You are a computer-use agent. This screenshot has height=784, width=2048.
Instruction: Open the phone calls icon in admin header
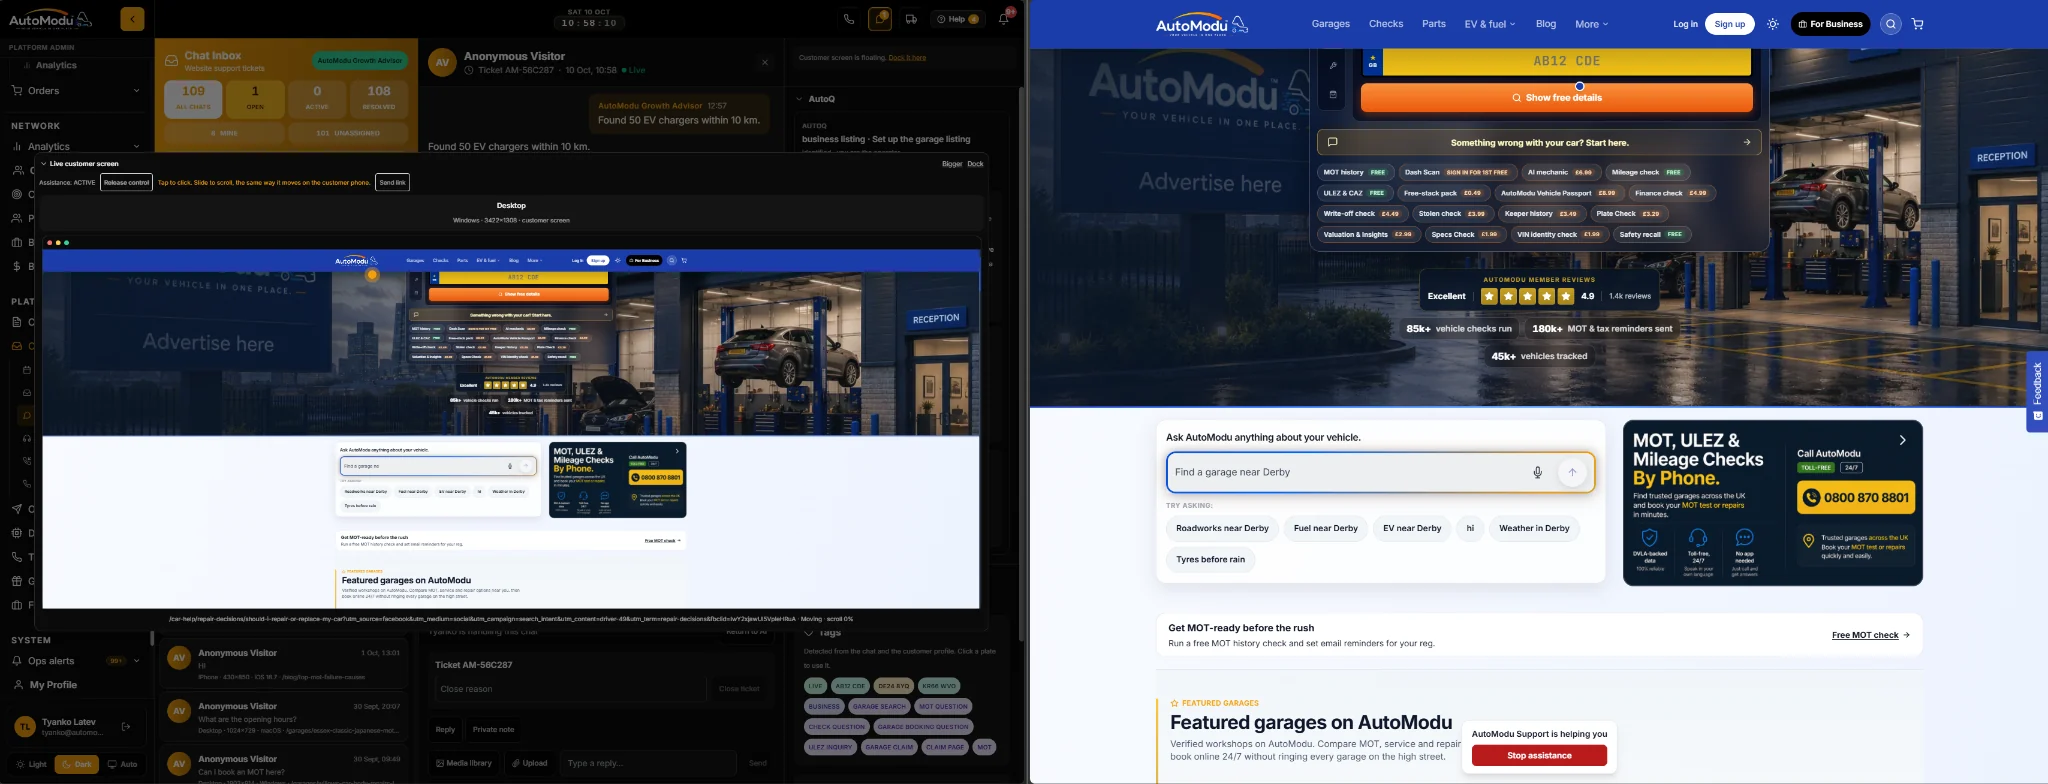pos(849,19)
